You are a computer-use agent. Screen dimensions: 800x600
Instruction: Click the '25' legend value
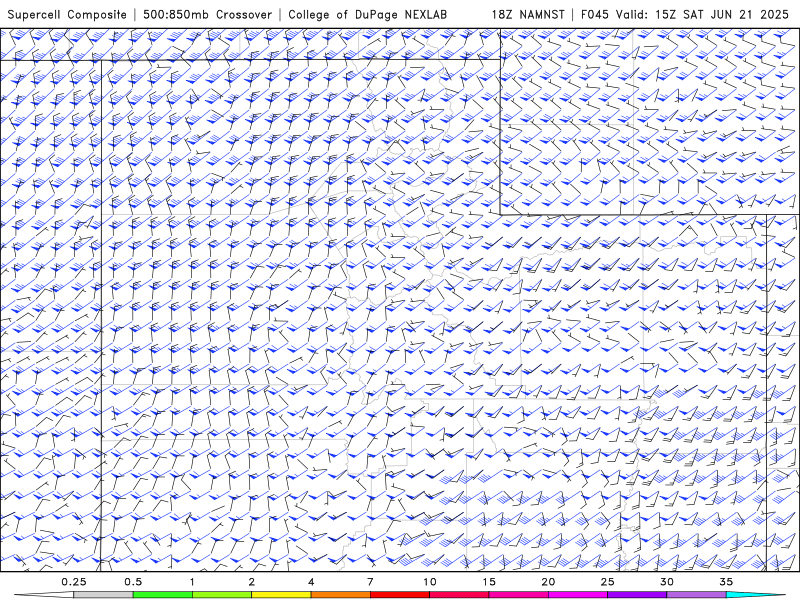[608, 582]
